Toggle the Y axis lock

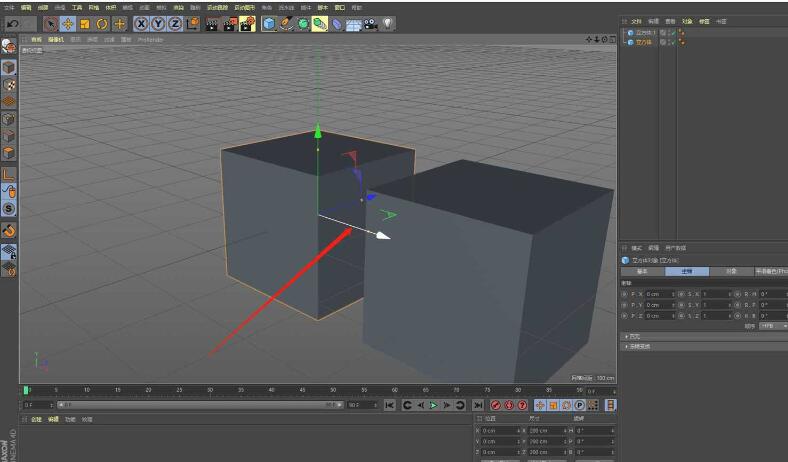(158, 23)
